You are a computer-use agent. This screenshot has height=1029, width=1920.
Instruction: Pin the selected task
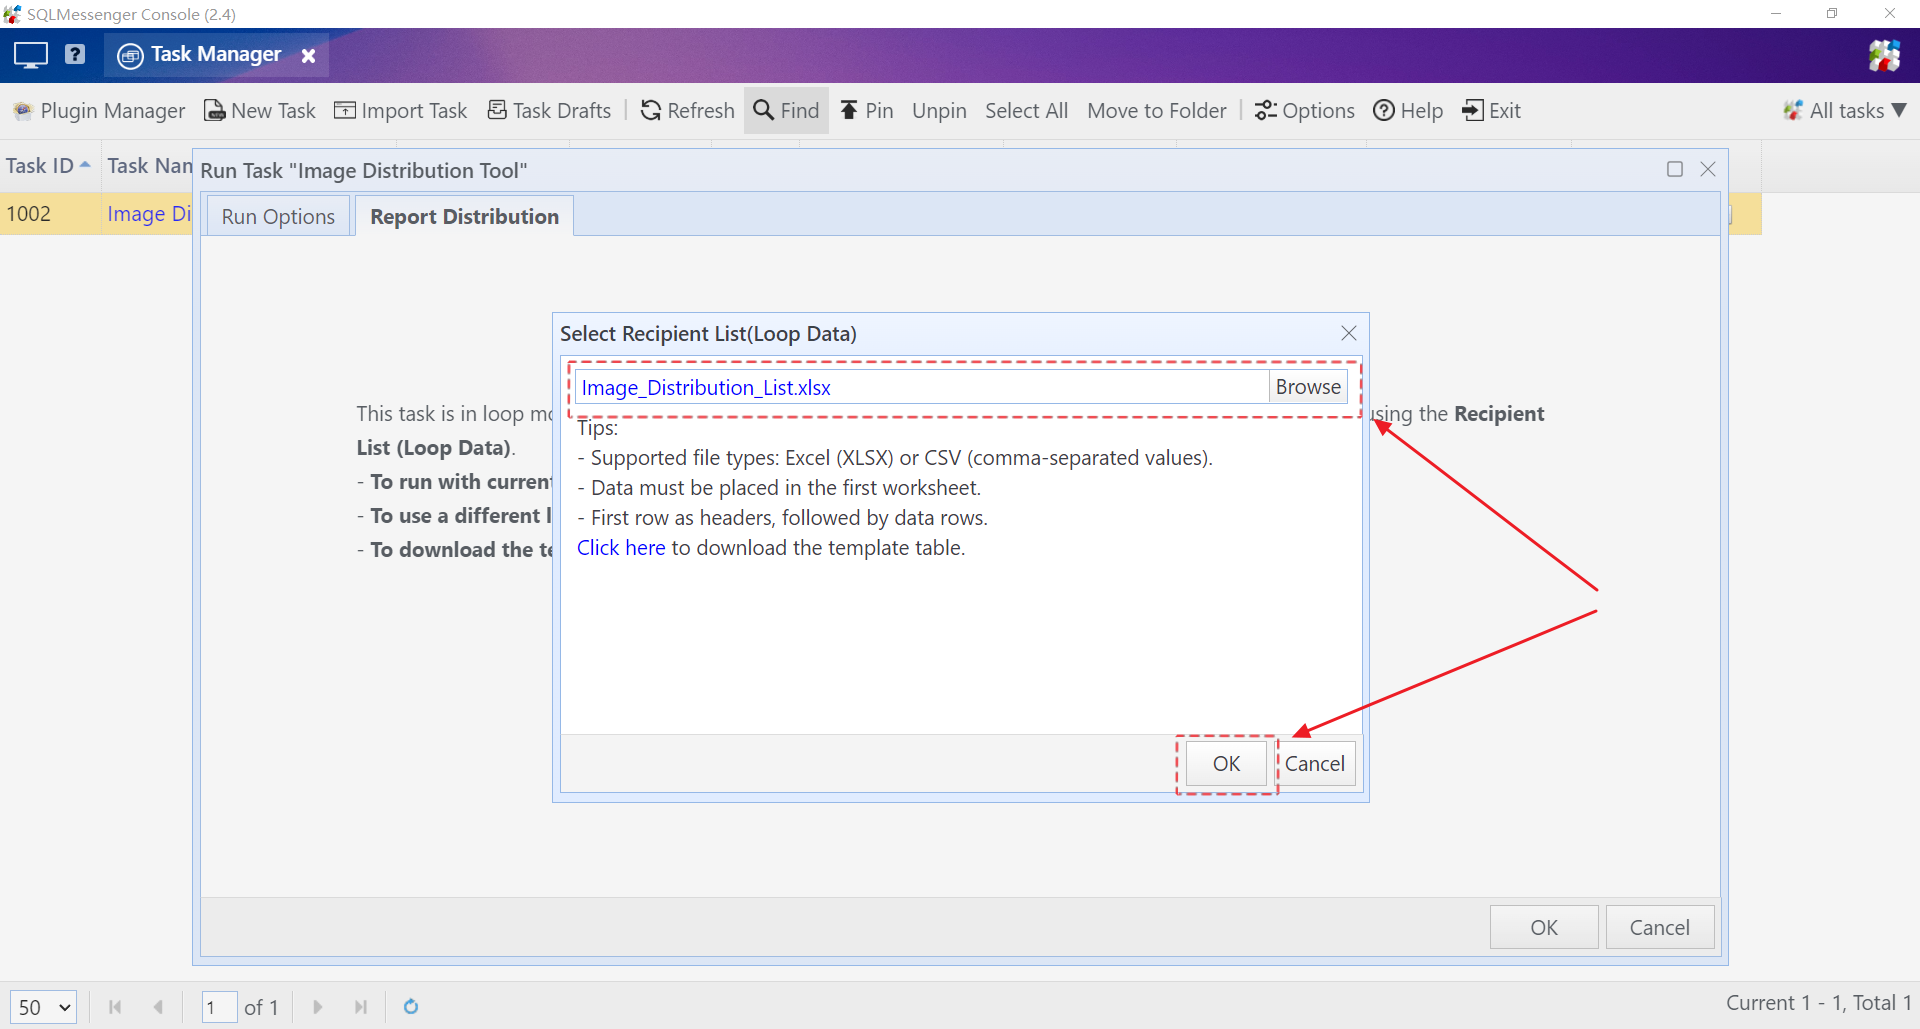coord(866,111)
